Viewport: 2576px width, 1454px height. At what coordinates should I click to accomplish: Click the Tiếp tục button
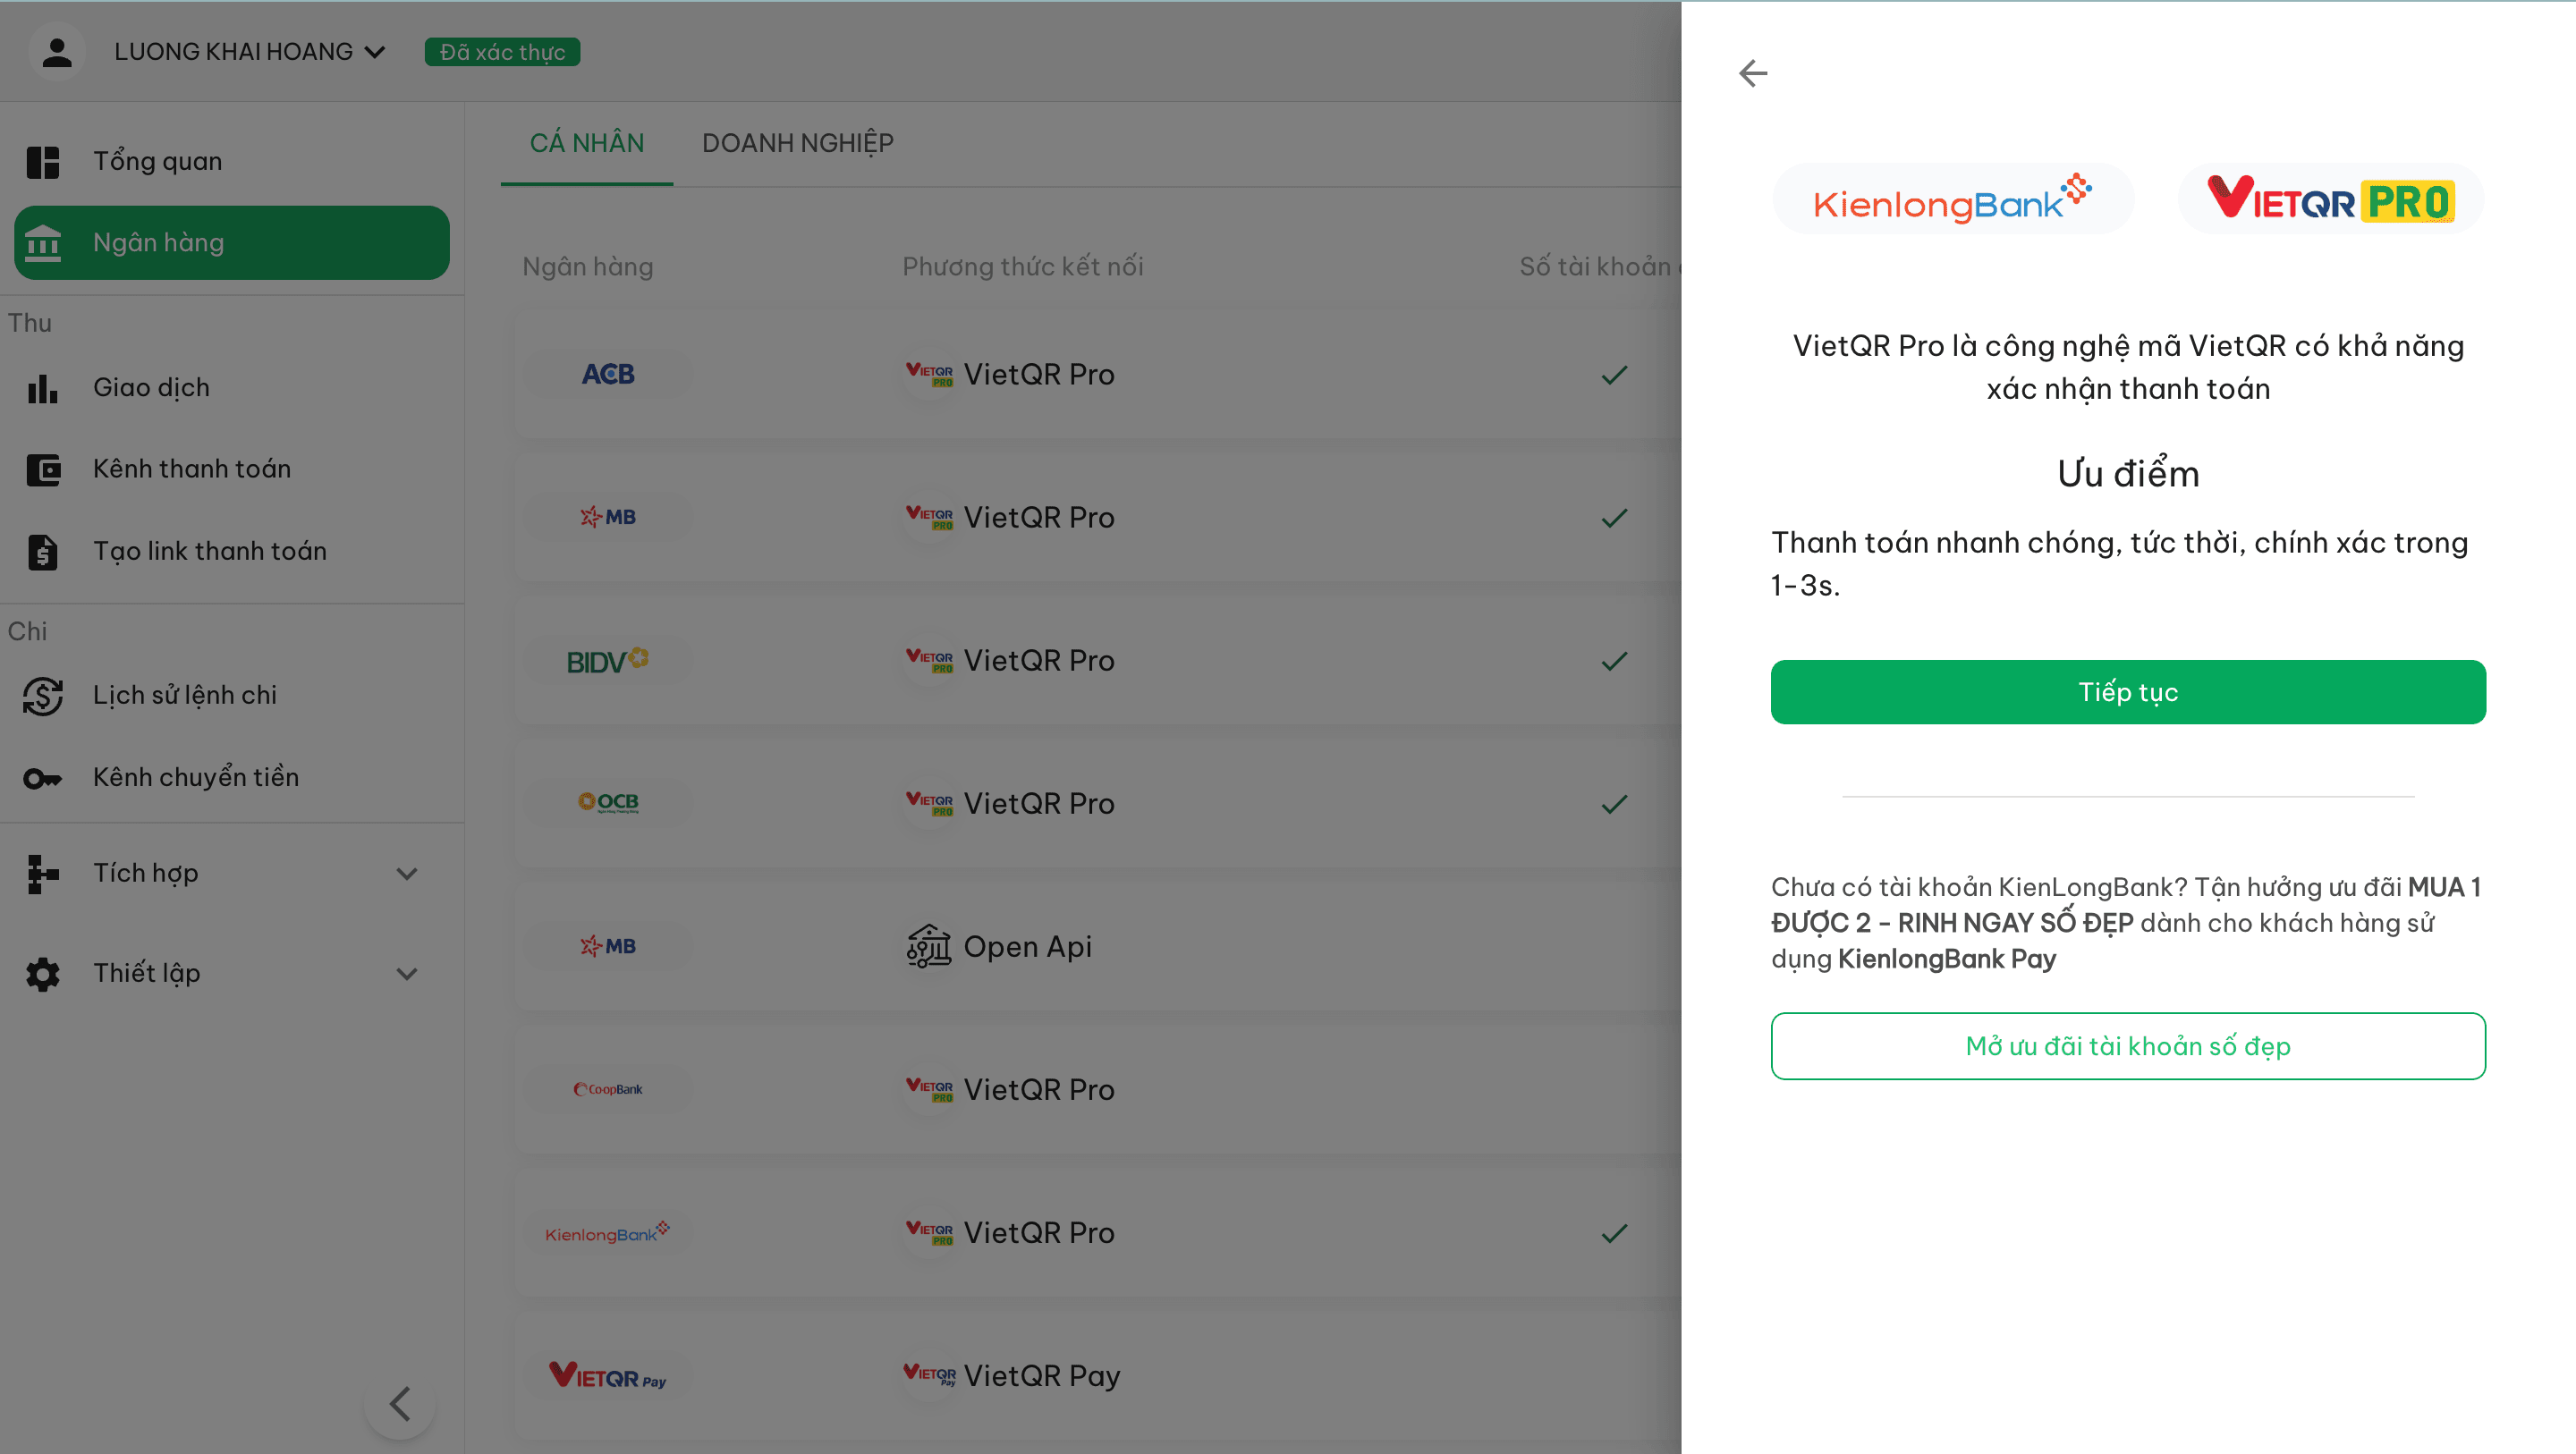pyautogui.click(x=2128, y=692)
